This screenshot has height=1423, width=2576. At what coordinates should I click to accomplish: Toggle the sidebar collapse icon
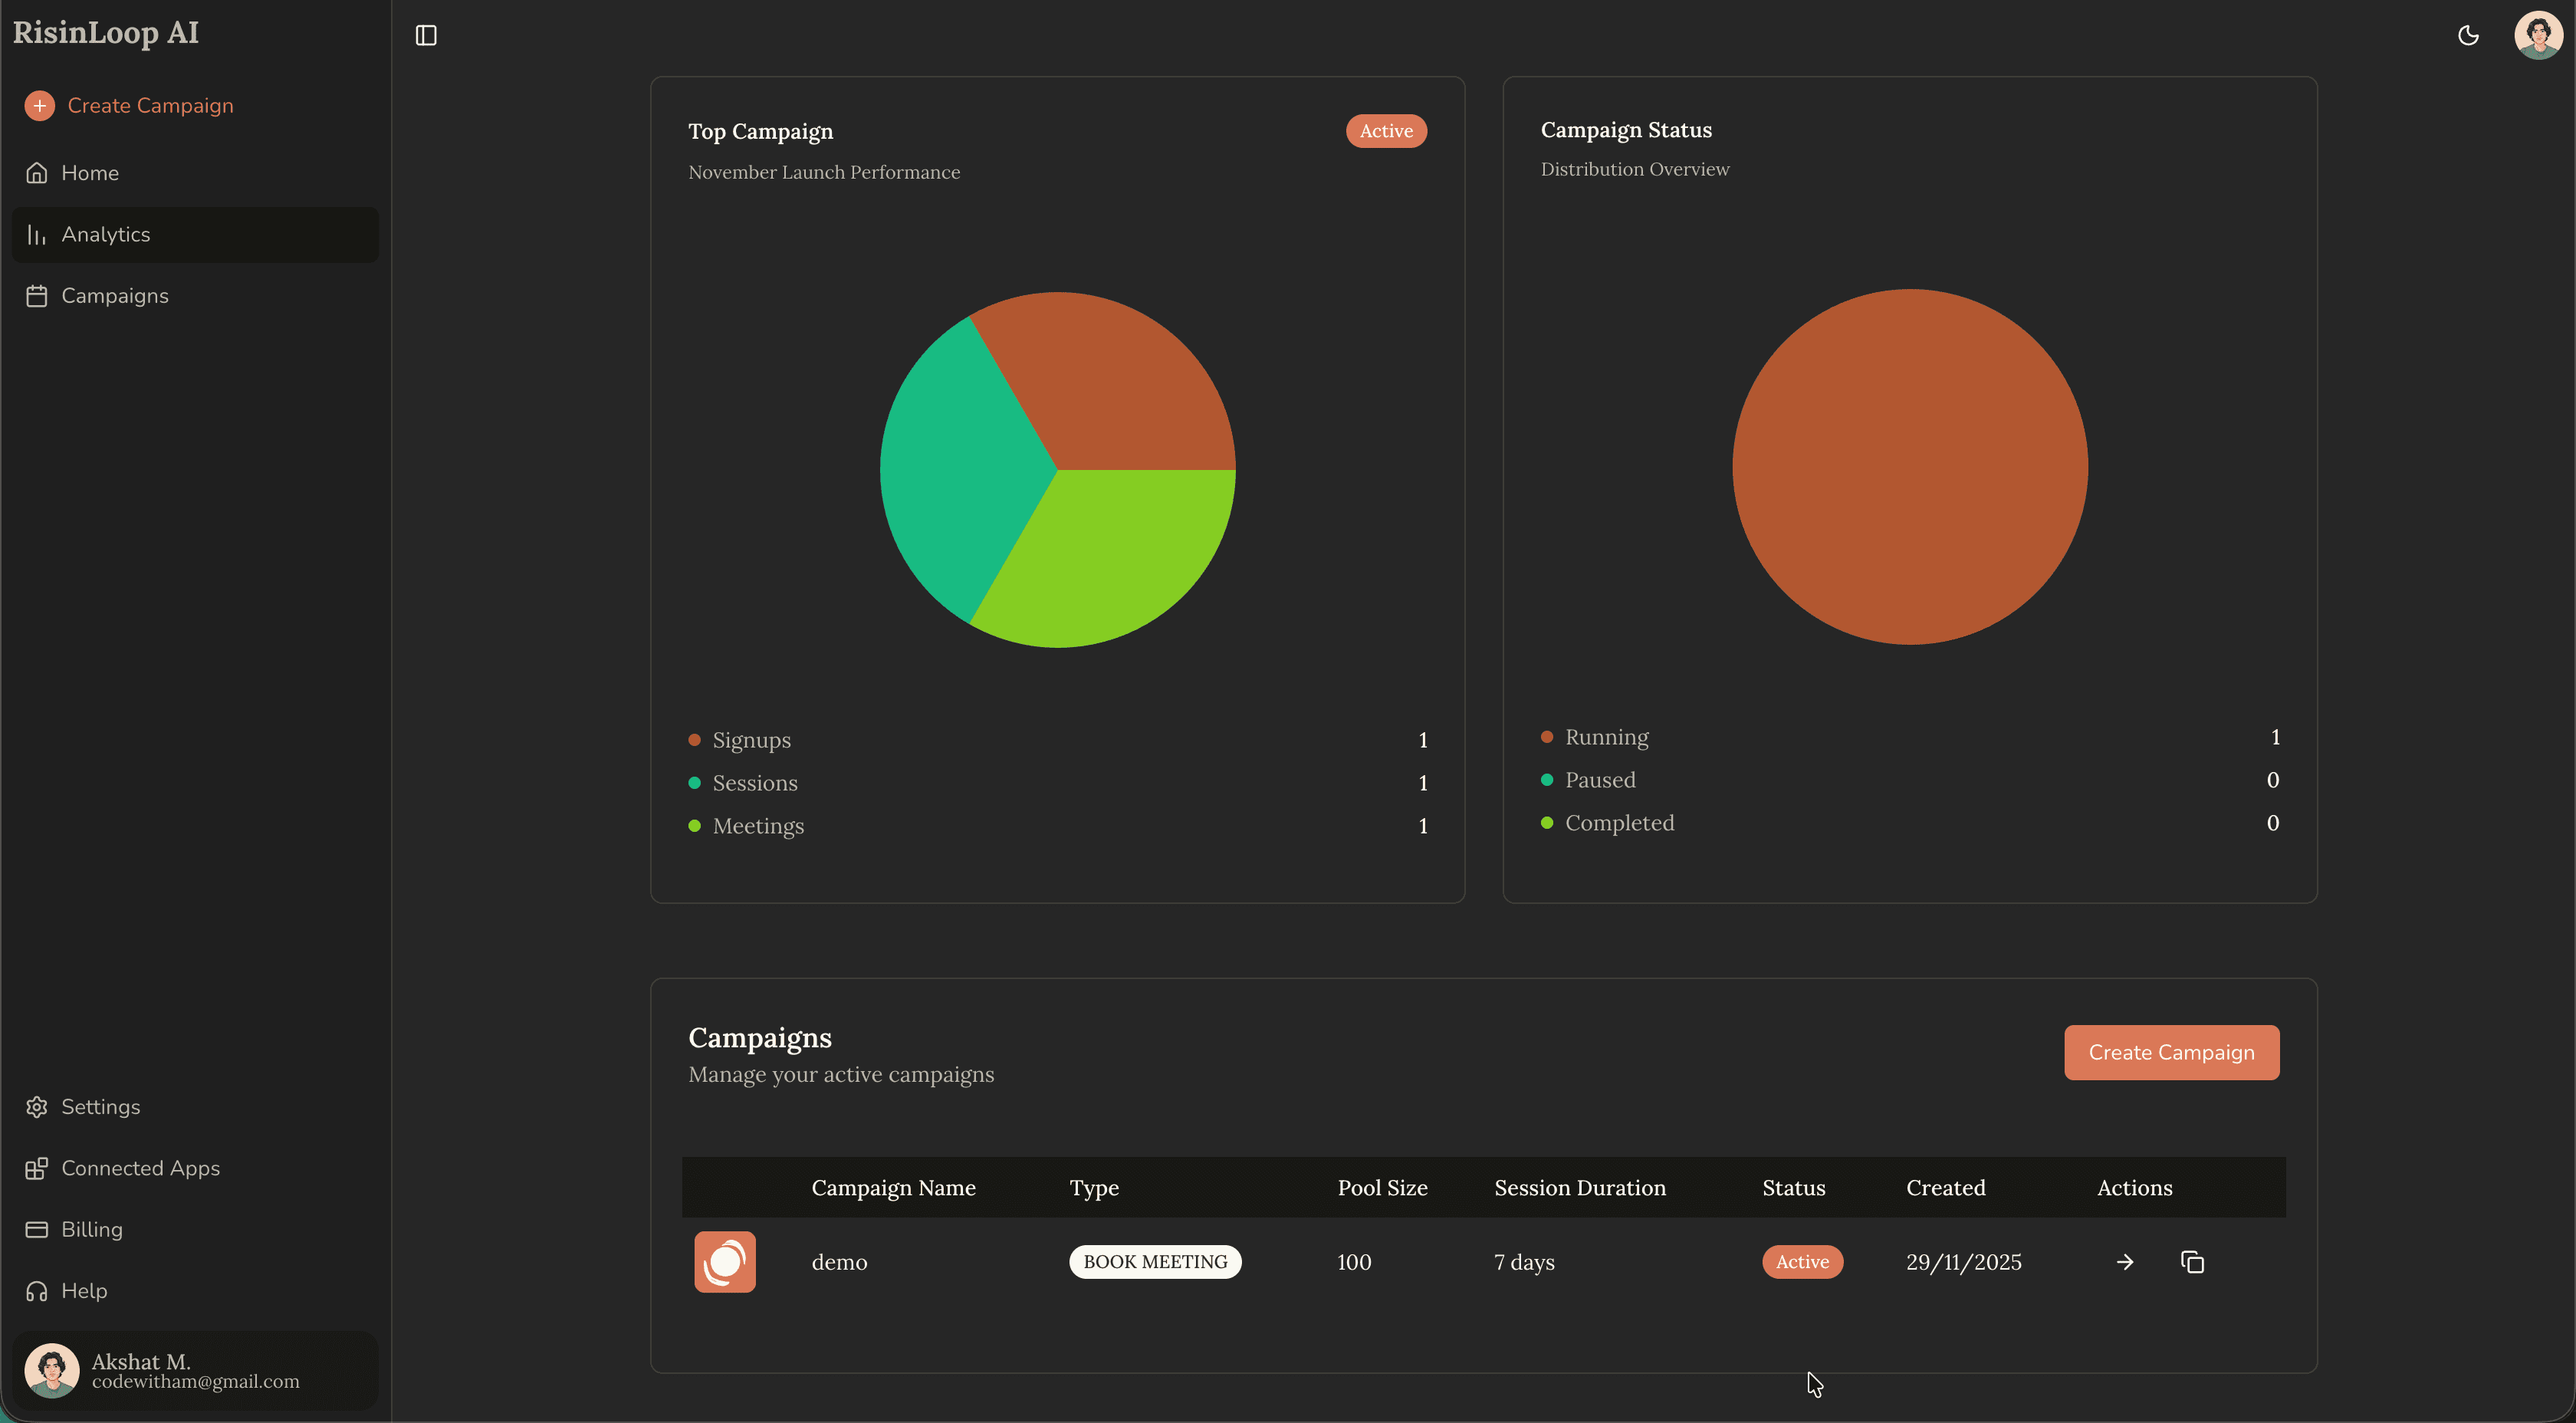pyautogui.click(x=426, y=35)
